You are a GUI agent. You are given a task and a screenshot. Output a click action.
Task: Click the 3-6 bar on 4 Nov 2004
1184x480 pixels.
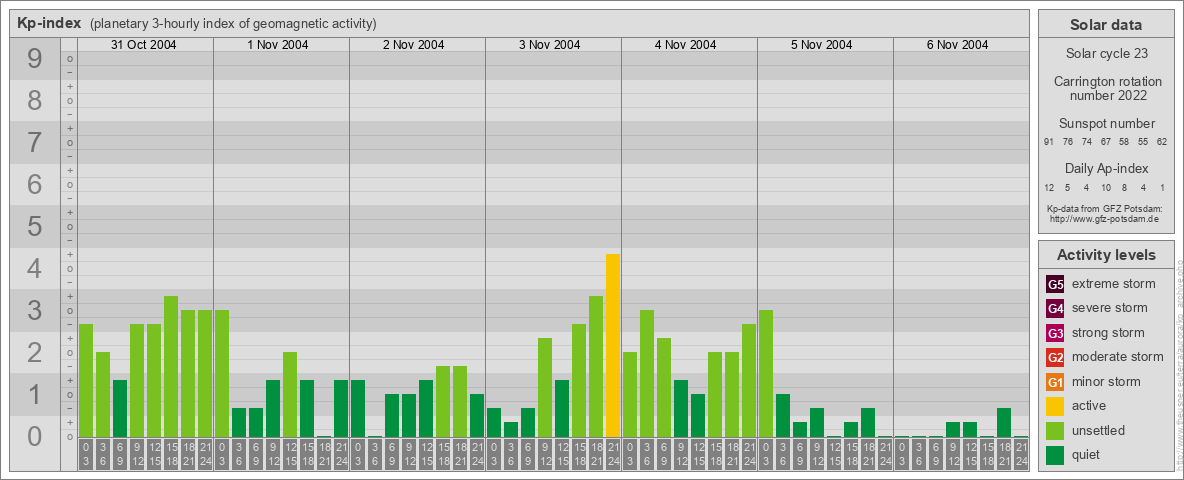pos(646,374)
